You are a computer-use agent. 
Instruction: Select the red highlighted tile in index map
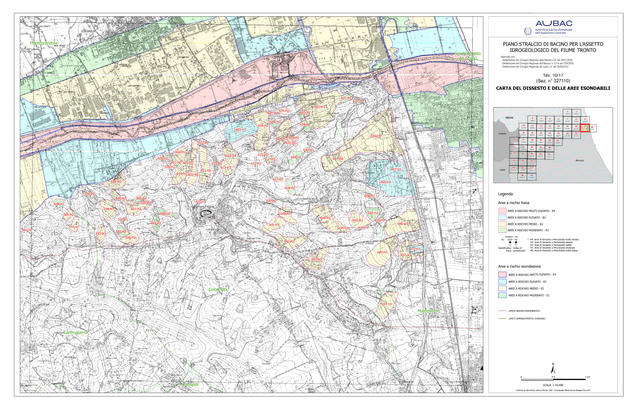[x=584, y=128]
